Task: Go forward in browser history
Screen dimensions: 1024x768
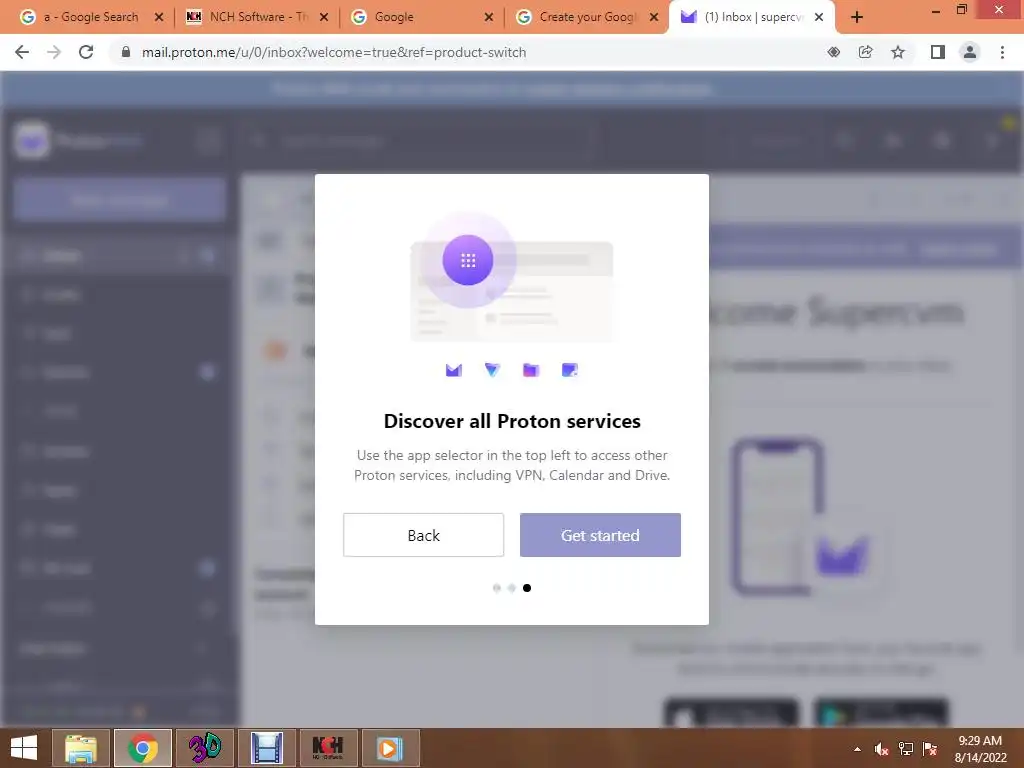Action: 54,52
